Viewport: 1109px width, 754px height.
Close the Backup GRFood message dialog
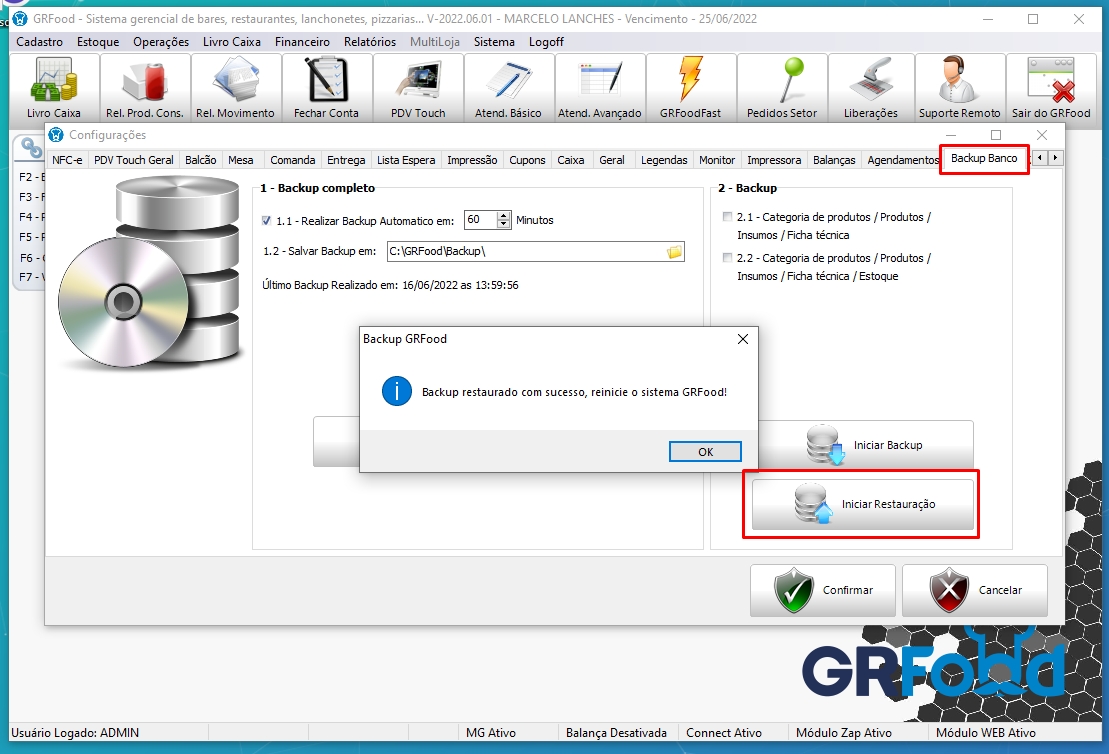coord(743,339)
